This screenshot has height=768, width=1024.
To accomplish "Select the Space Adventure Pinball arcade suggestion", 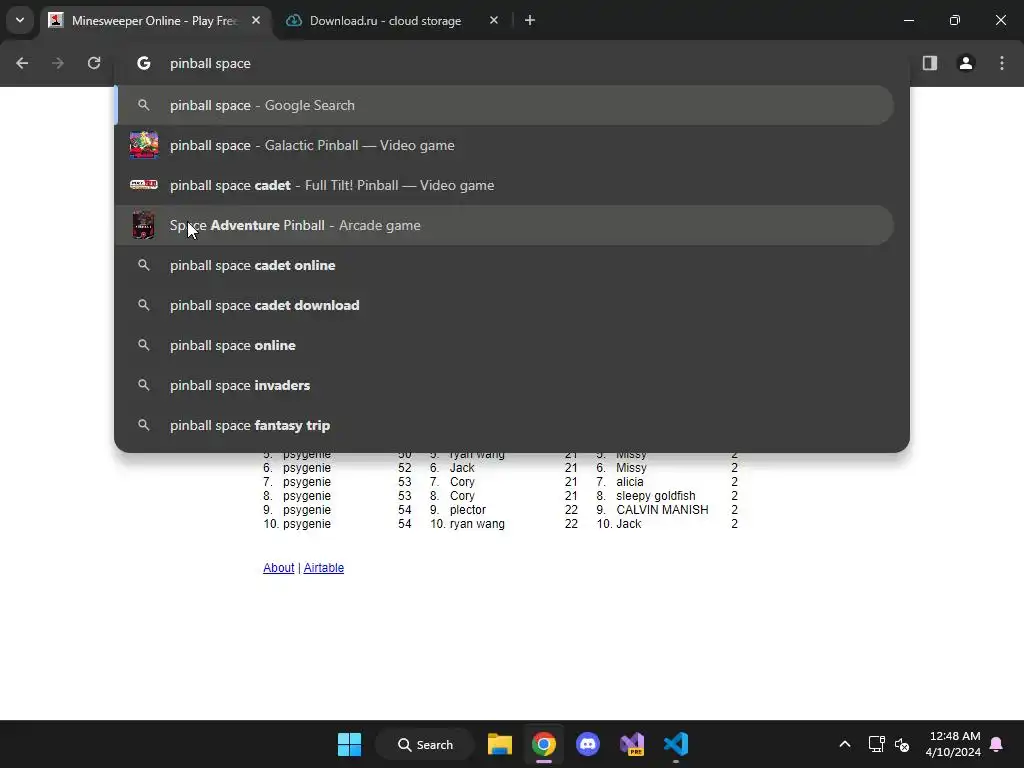I will pos(504,225).
